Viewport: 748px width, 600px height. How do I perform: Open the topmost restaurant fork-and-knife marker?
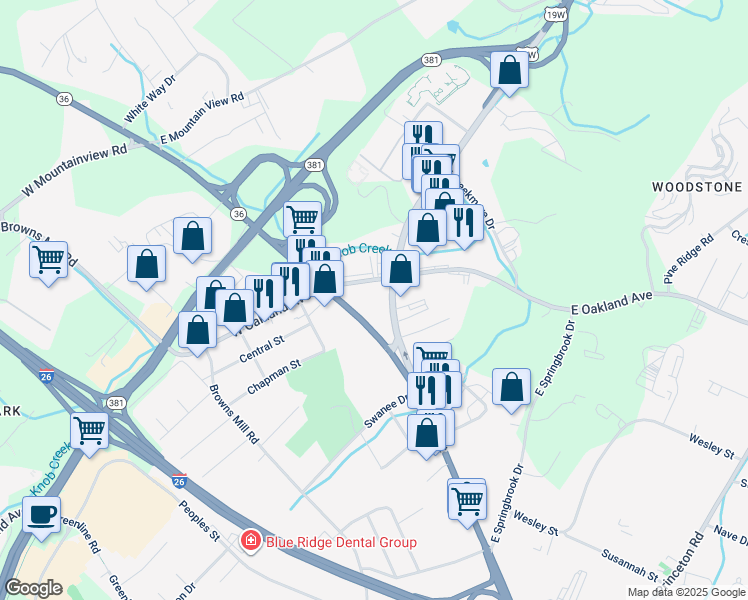point(423,133)
